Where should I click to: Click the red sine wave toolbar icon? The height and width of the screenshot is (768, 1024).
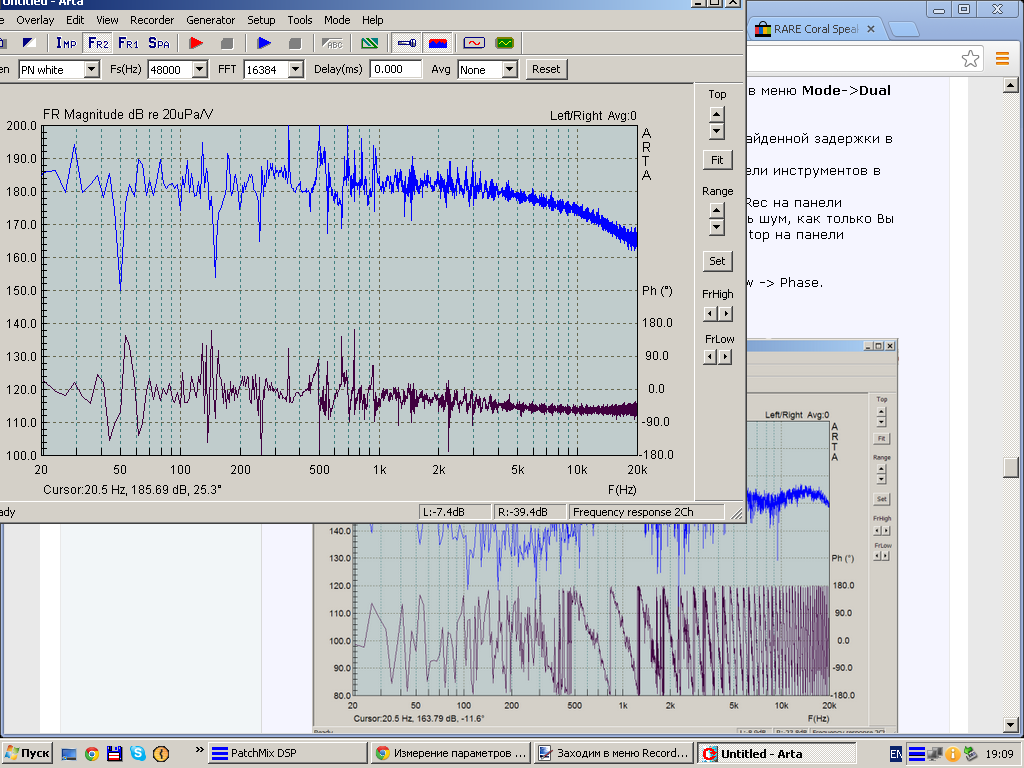tap(473, 43)
